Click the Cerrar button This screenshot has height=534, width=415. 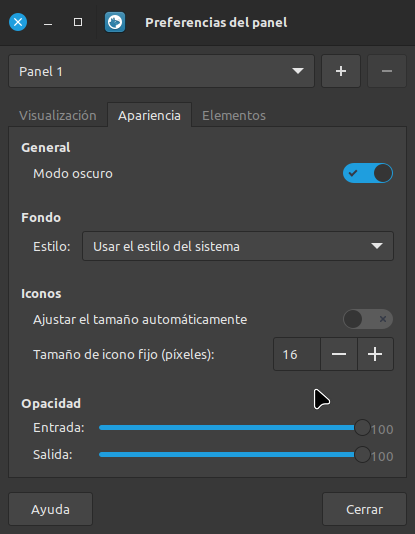tap(364, 509)
